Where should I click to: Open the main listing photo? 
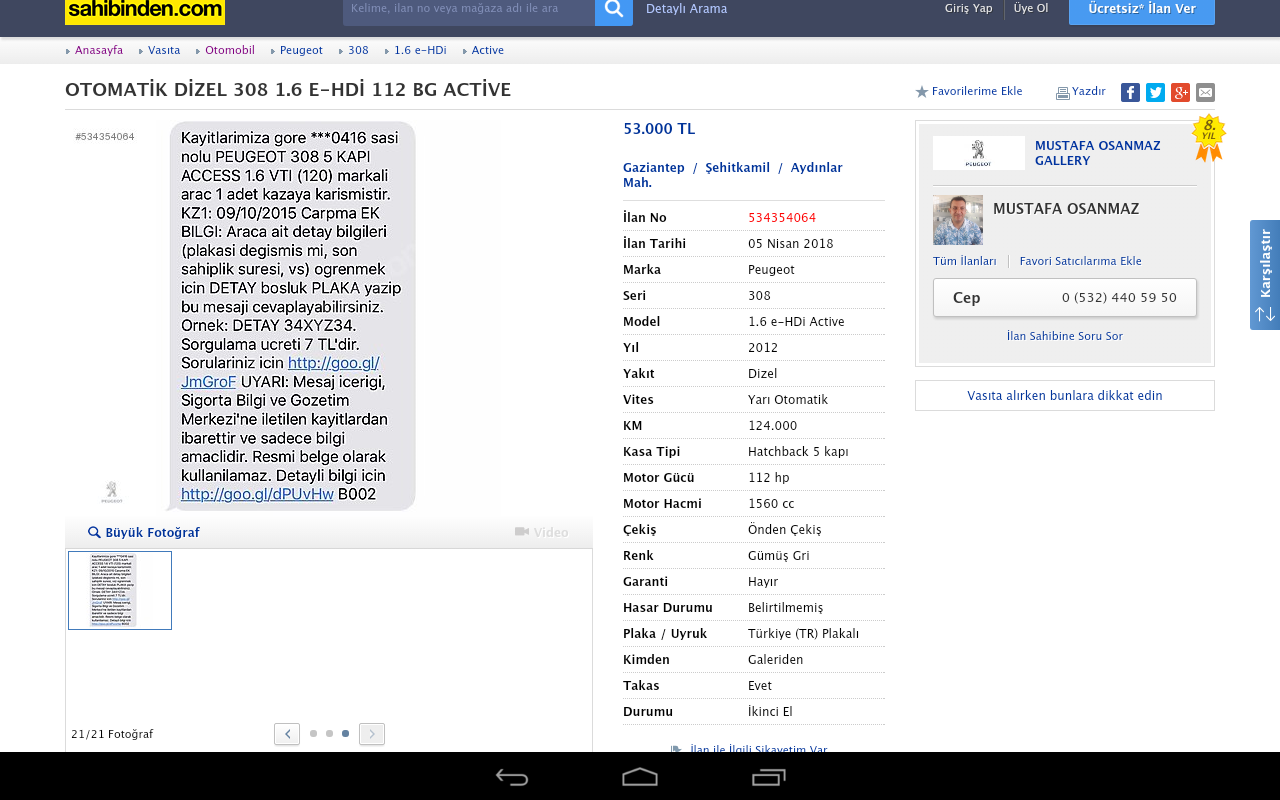(294, 316)
